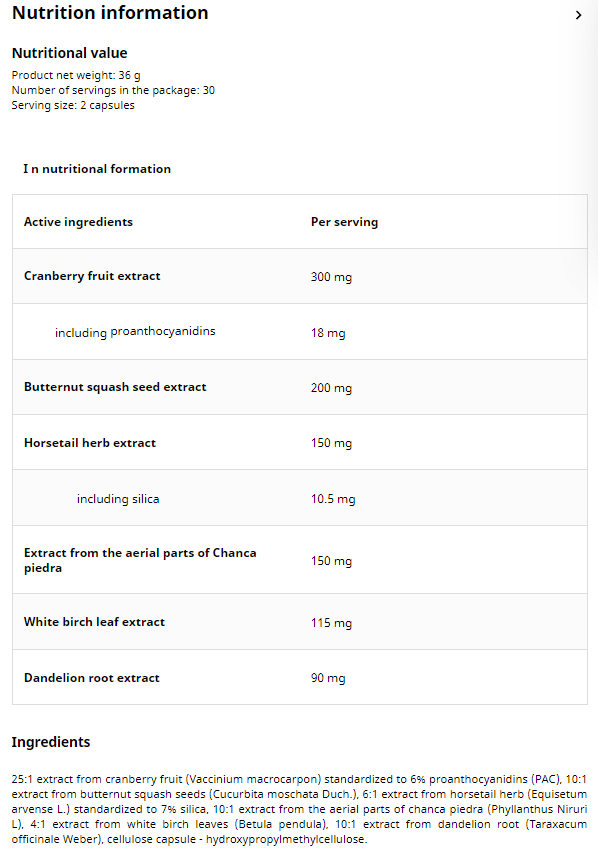This screenshot has height=852, width=598.
Task: Click the Active ingredients column header
Action: coord(78,221)
